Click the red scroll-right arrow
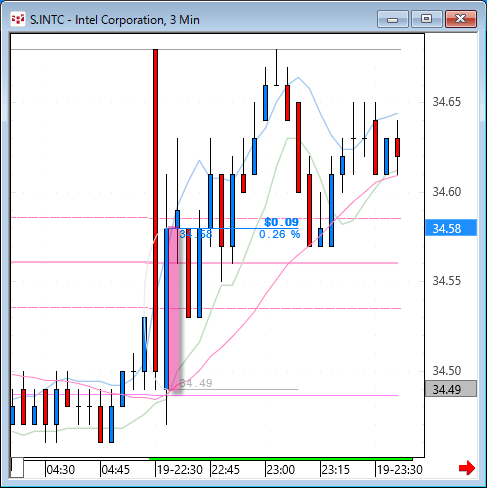487x488 pixels. 467,468
